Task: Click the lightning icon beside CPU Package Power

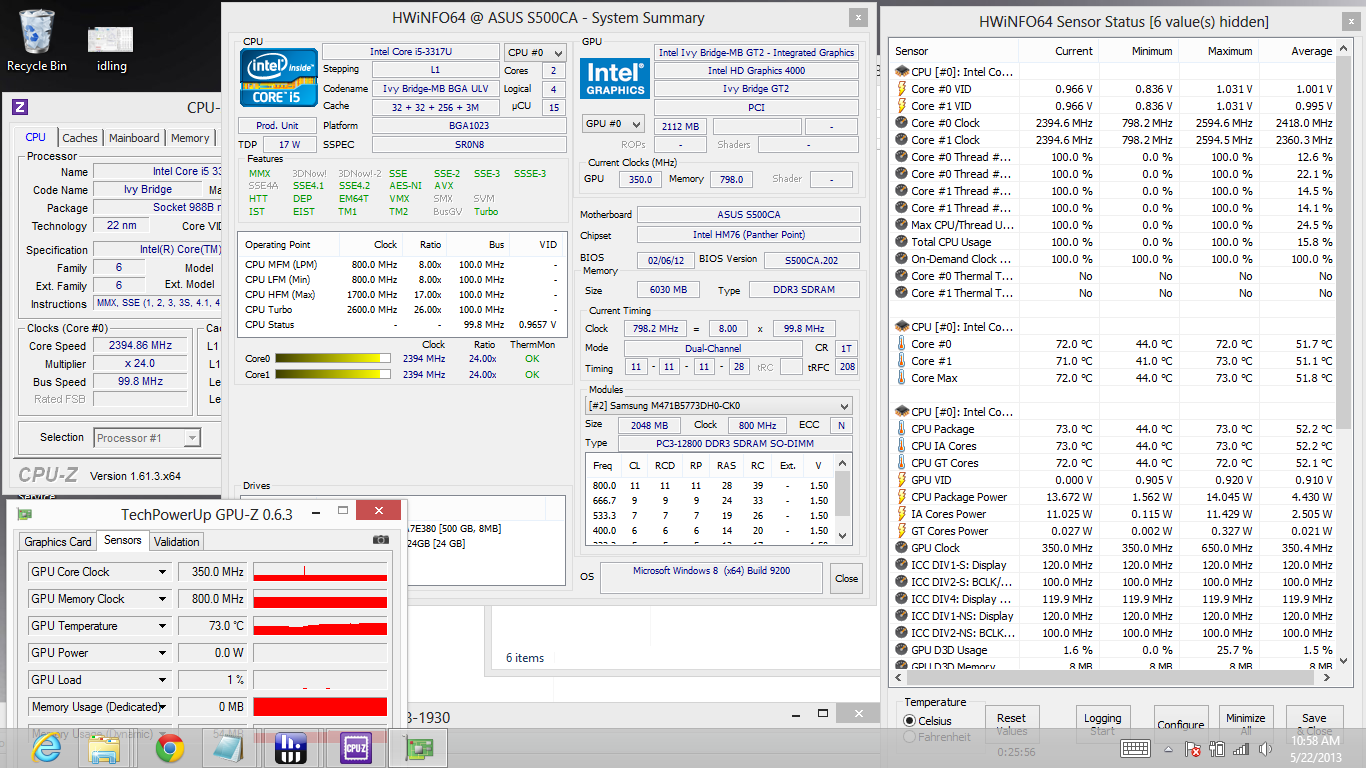Action: point(901,497)
